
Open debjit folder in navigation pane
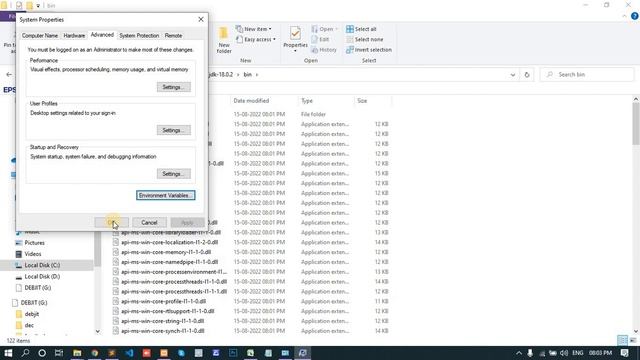click(x=31, y=314)
